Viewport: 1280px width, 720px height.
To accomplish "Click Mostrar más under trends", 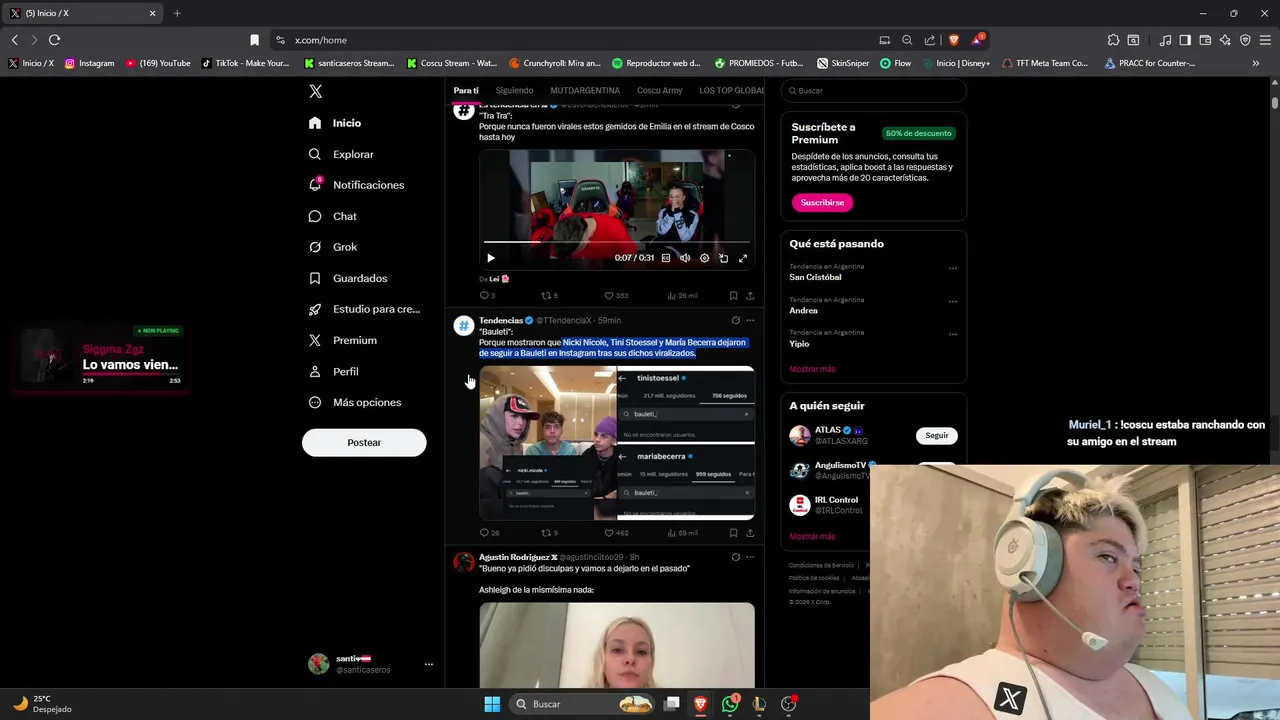I will tap(812, 369).
